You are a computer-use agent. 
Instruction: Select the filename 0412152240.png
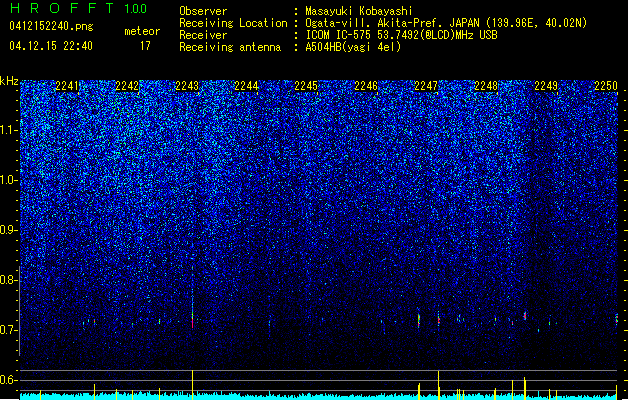[51, 26]
